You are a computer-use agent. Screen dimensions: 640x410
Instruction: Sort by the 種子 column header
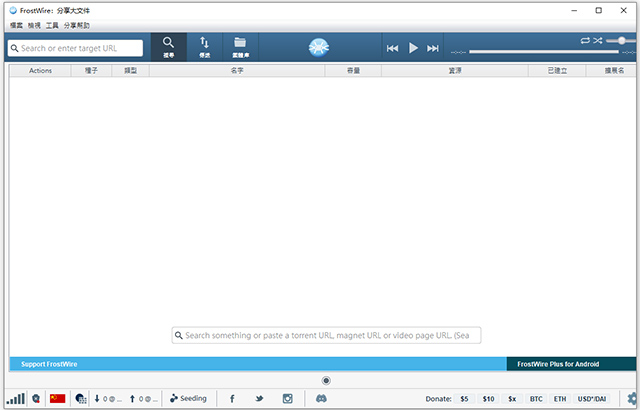[x=91, y=71]
